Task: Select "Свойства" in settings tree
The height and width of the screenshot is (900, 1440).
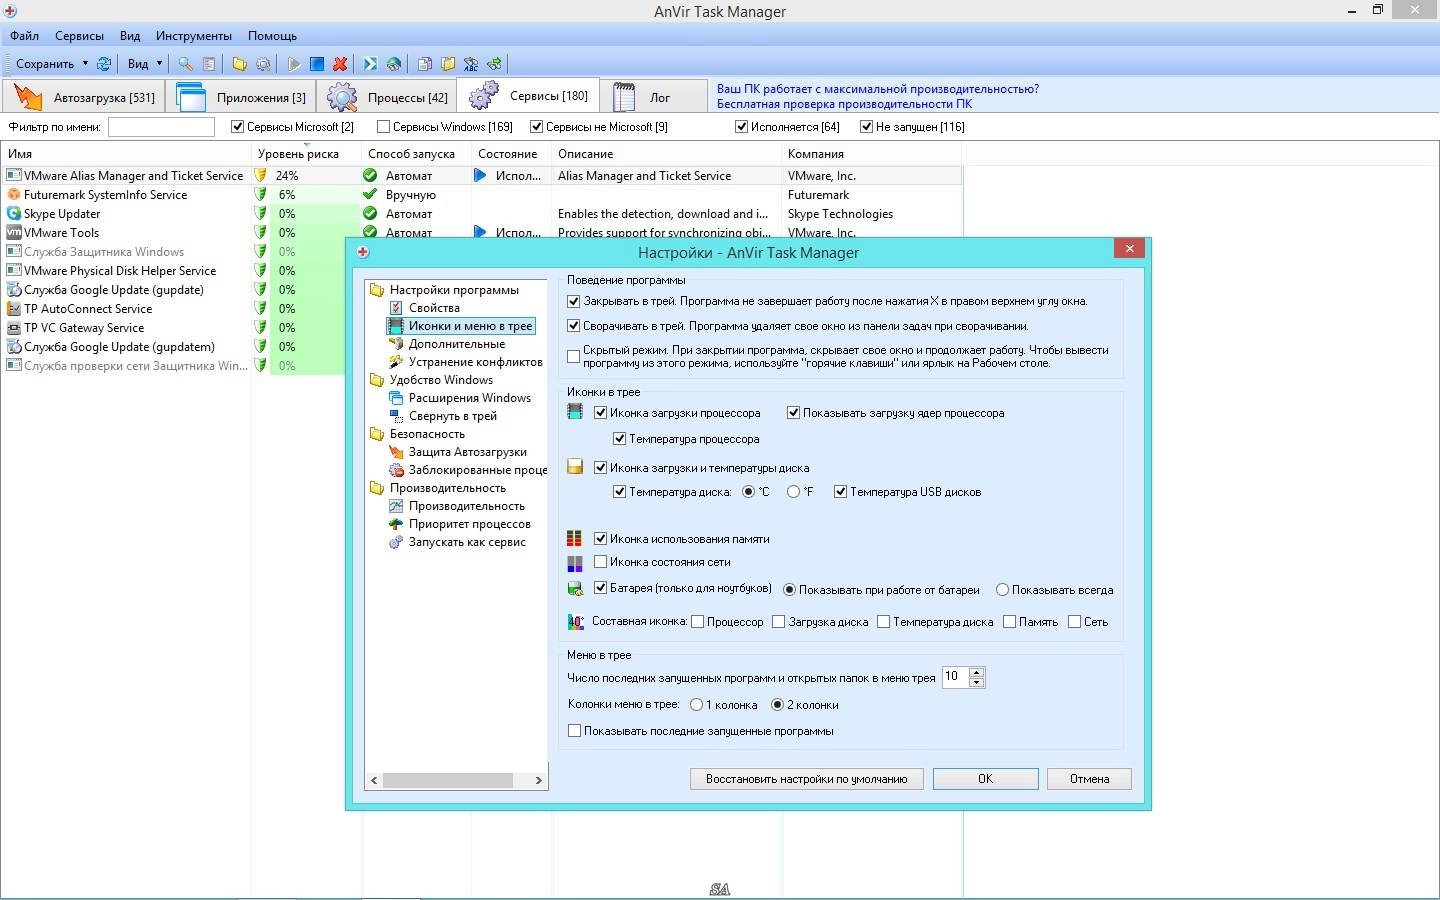Action: point(434,308)
